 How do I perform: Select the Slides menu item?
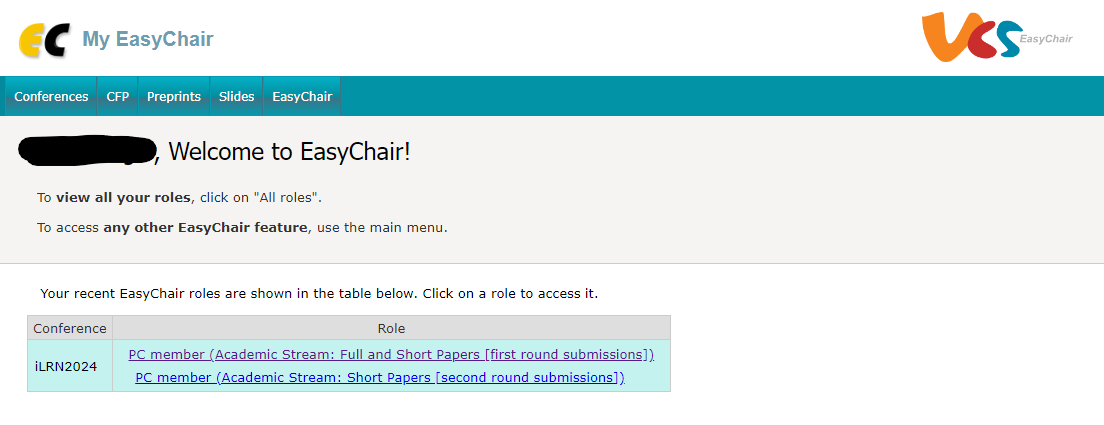coord(237,97)
